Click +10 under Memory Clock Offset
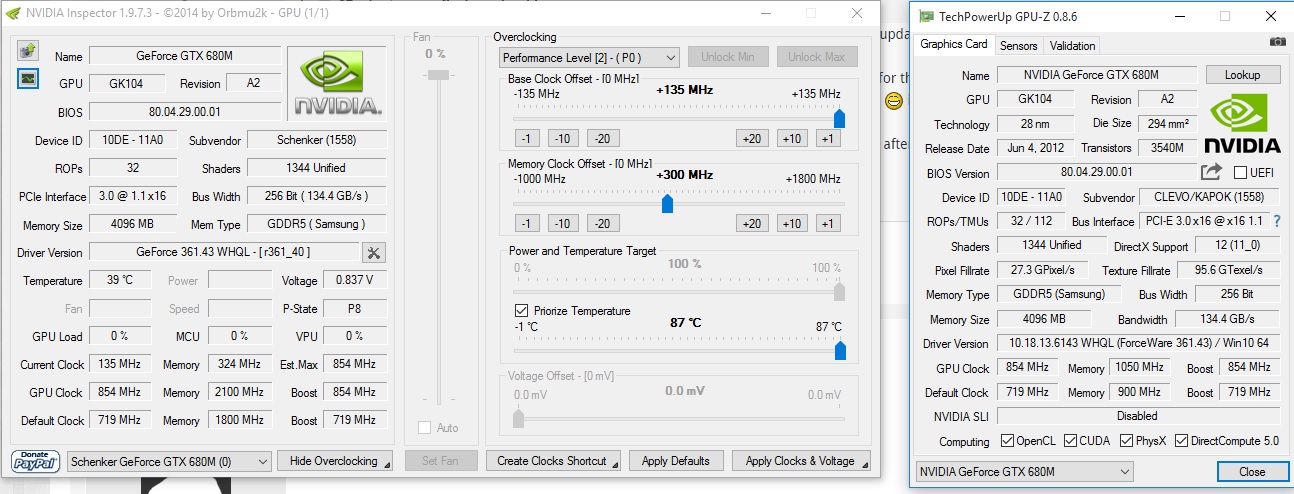 click(x=792, y=224)
